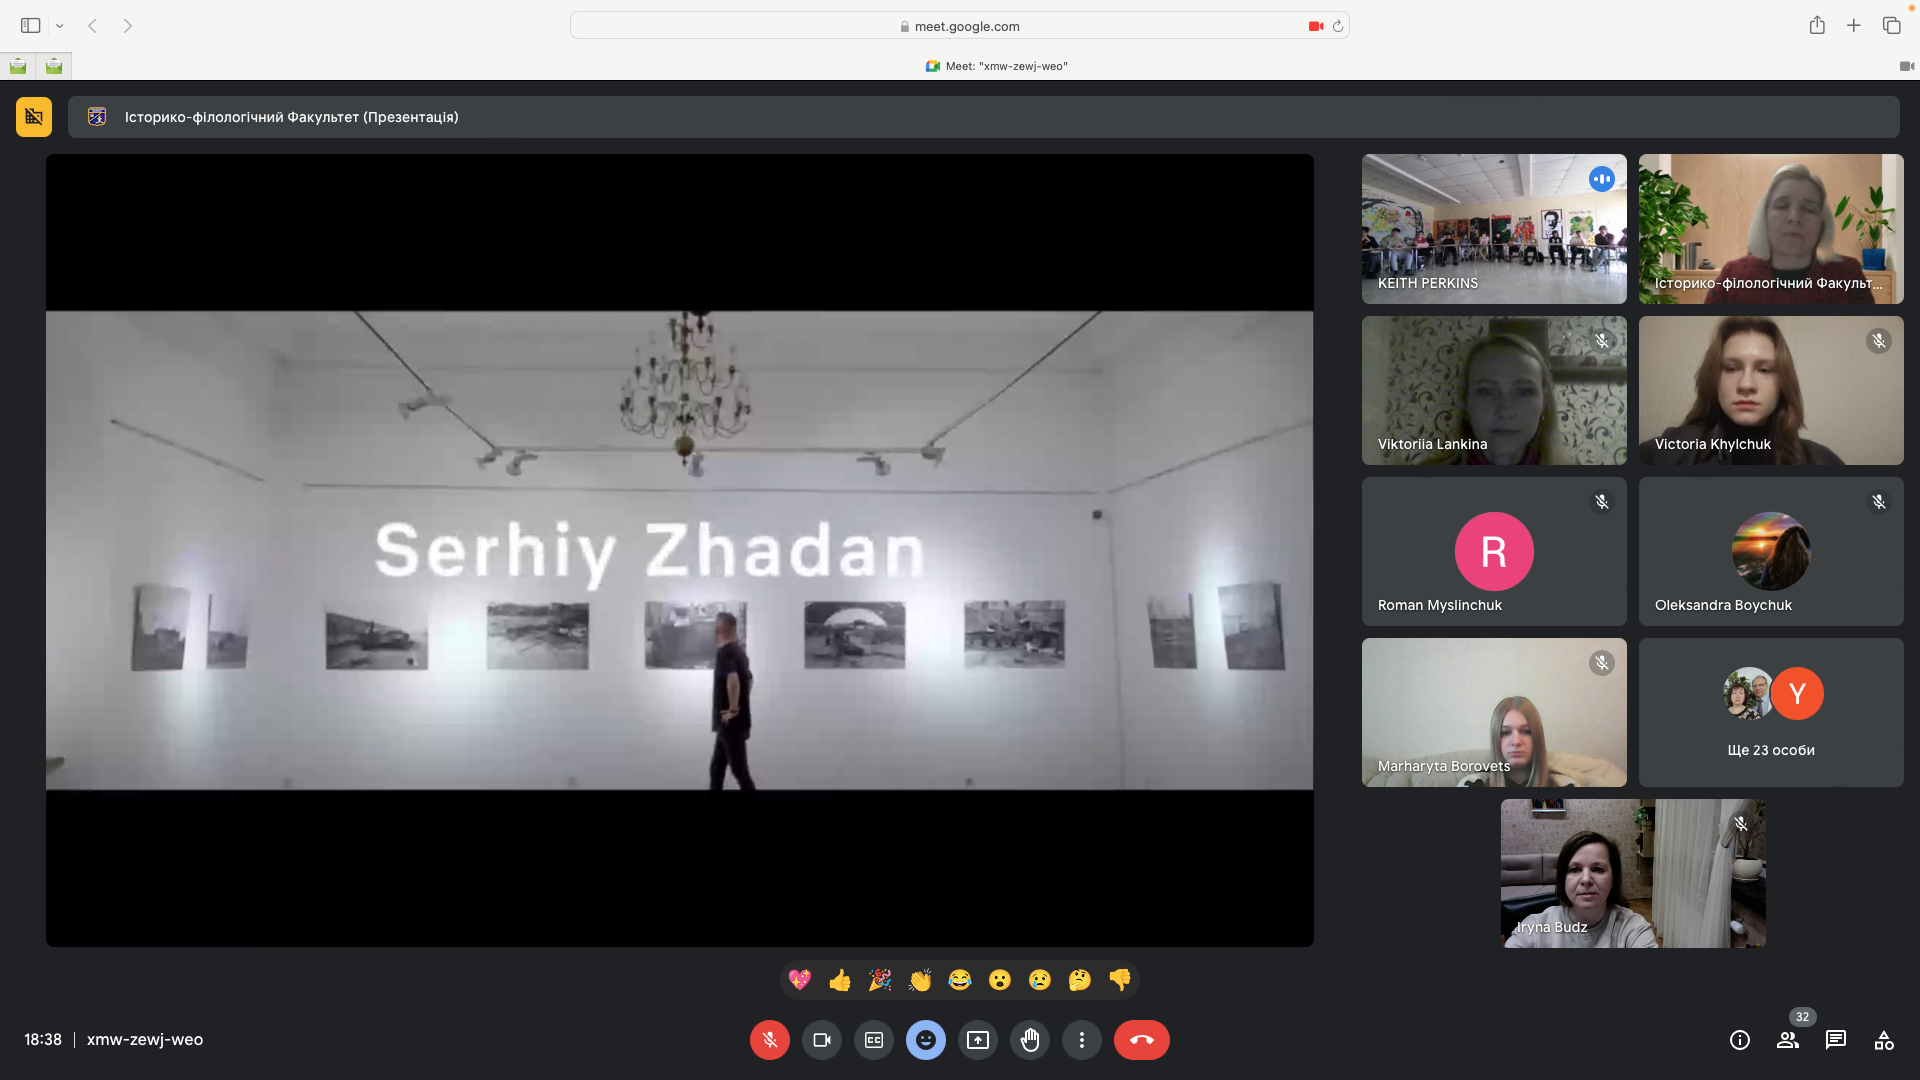Open Safari sidebar dropdown chevron

[60, 26]
